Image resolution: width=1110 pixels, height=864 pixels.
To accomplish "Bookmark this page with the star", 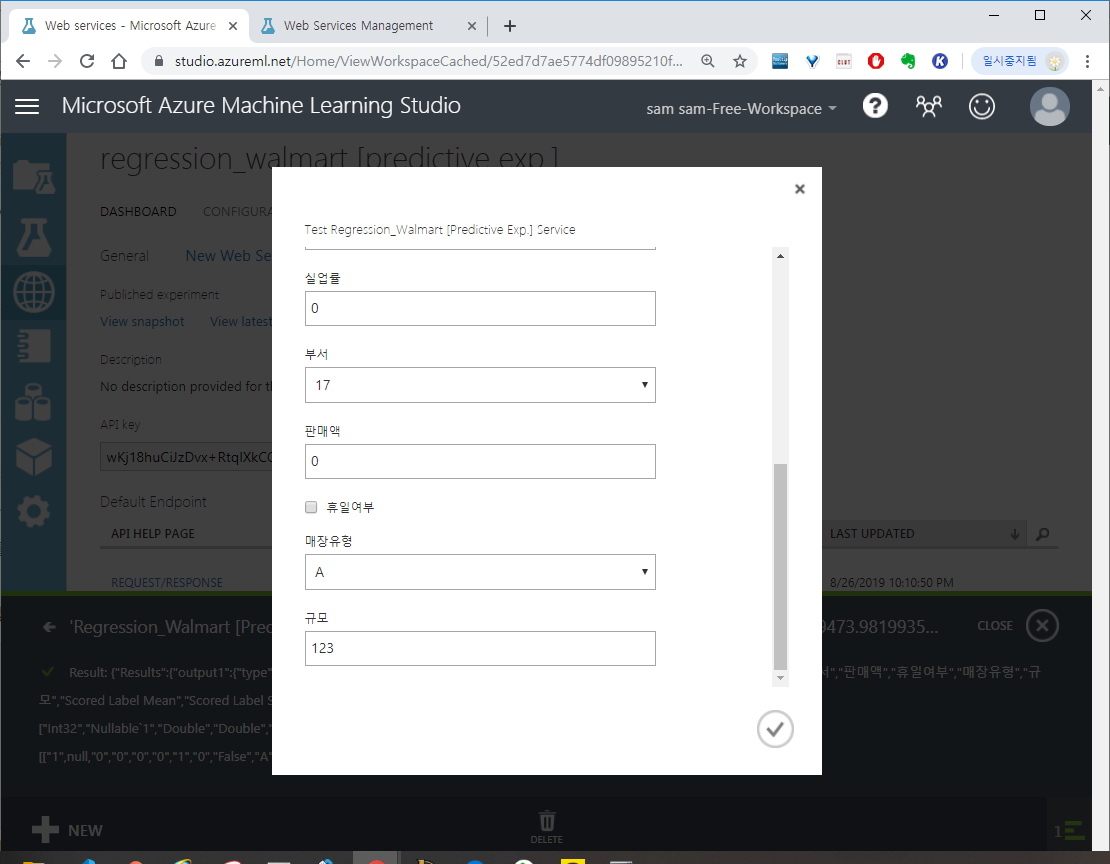I will coord(740,61).
